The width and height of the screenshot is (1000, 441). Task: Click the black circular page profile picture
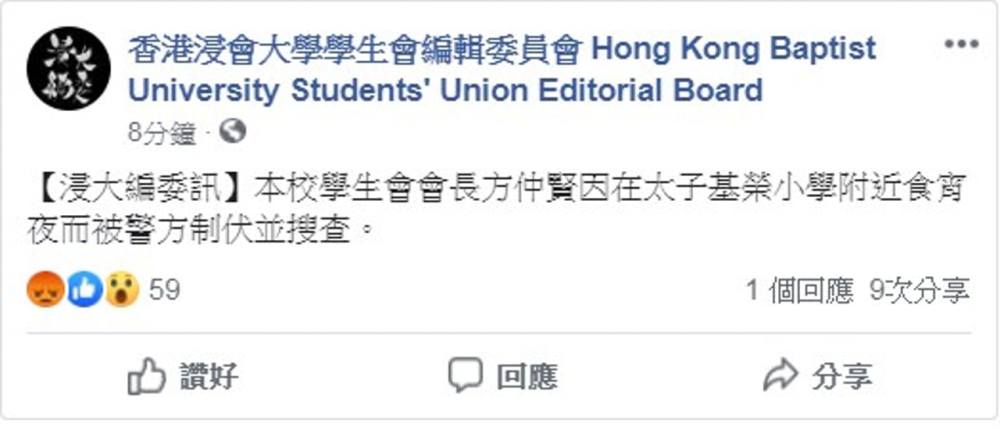68,68
